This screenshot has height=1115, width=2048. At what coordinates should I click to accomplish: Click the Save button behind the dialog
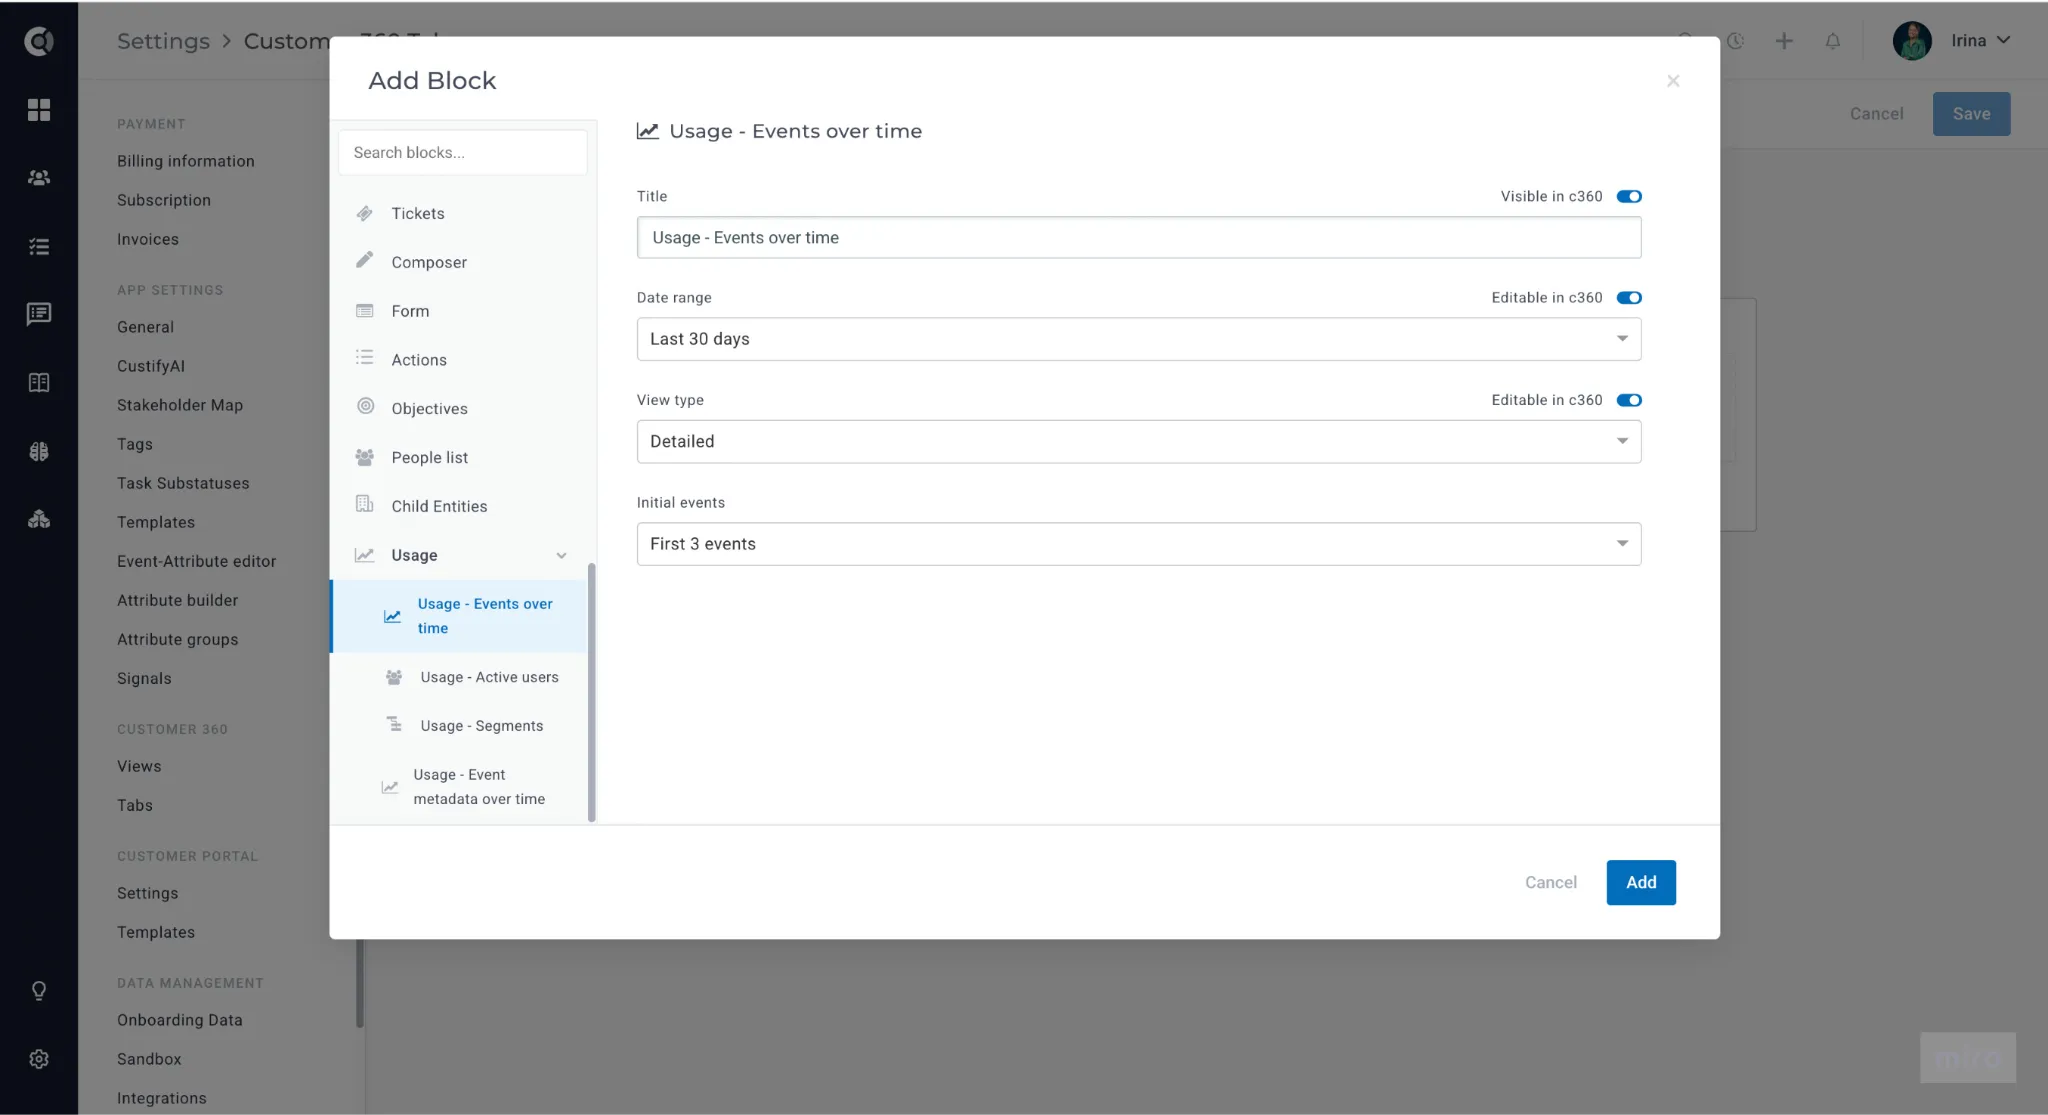click(x=1971, y=114)
